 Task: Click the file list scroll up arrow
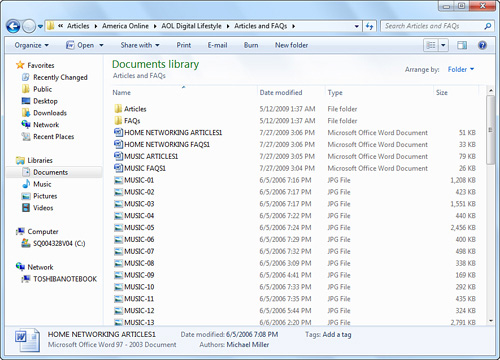pyautogui.click(x=491, y=90)
